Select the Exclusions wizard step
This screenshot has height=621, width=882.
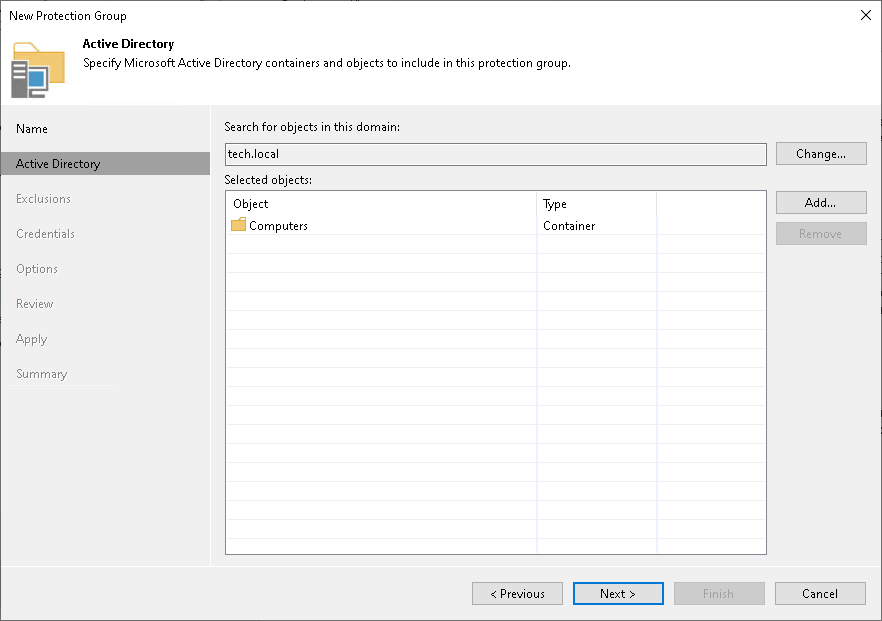(x=43, y=198)
